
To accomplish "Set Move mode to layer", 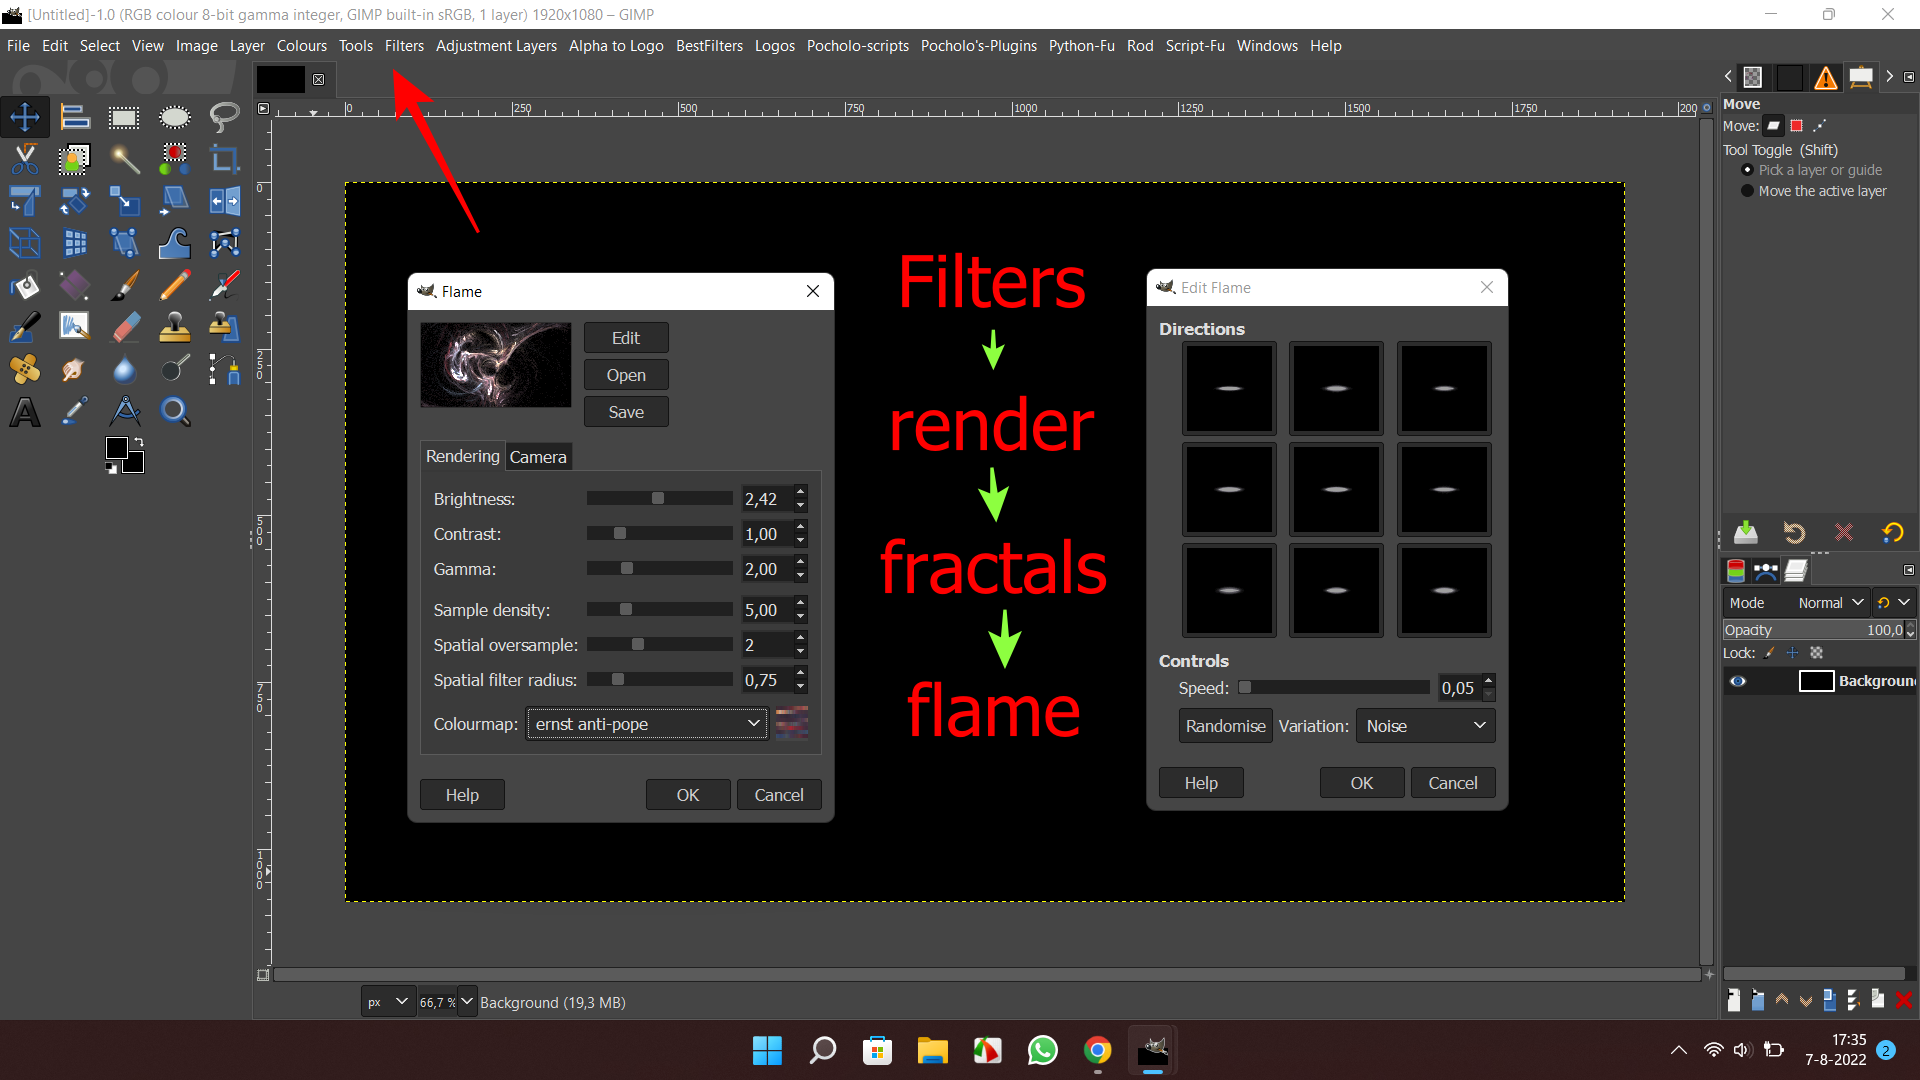I will [x=1773, y=126].
